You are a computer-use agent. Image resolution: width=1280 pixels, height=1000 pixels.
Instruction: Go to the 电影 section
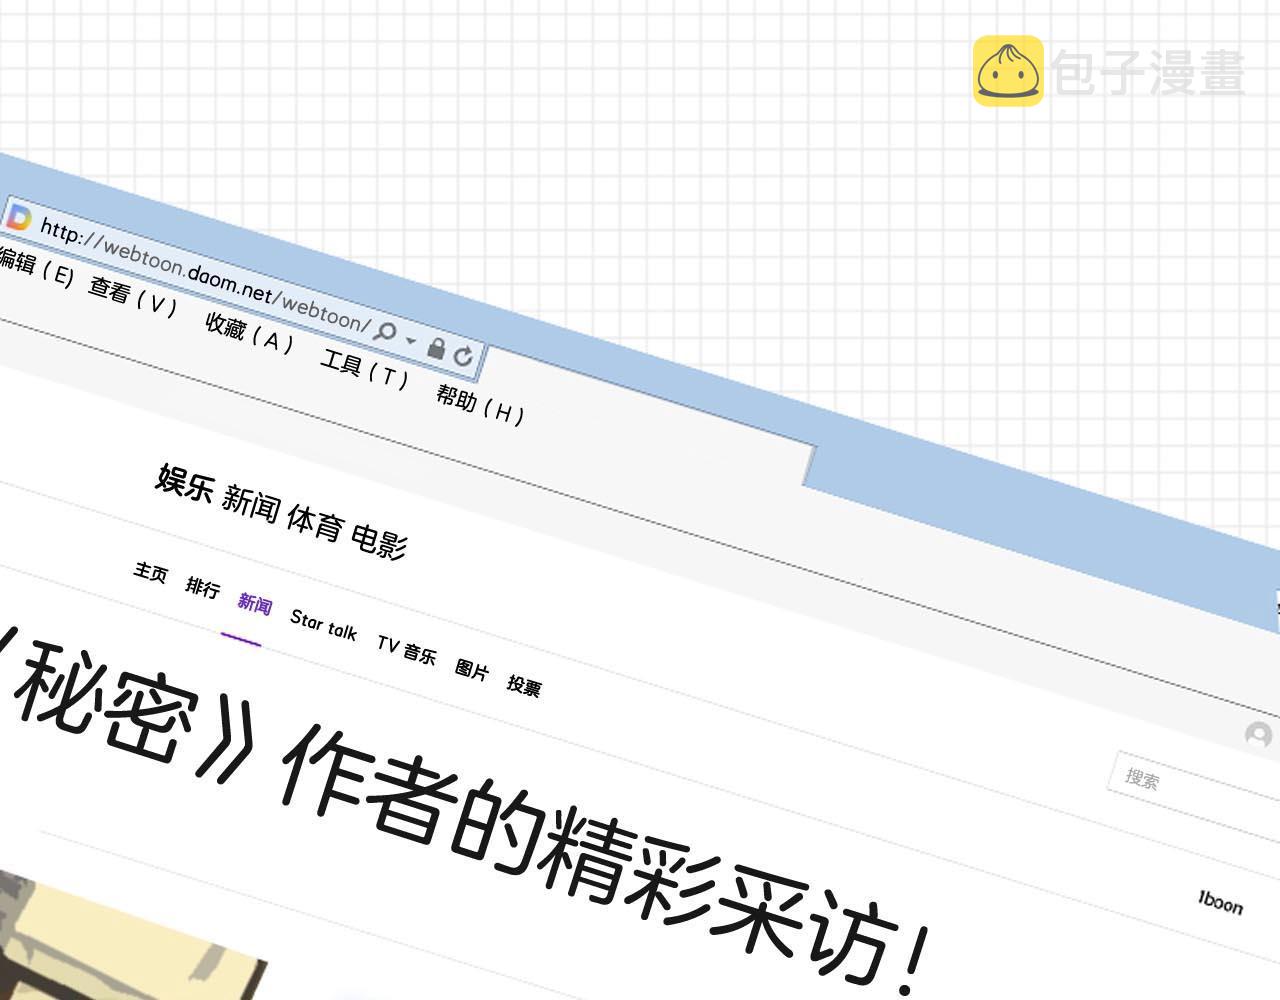379,541
